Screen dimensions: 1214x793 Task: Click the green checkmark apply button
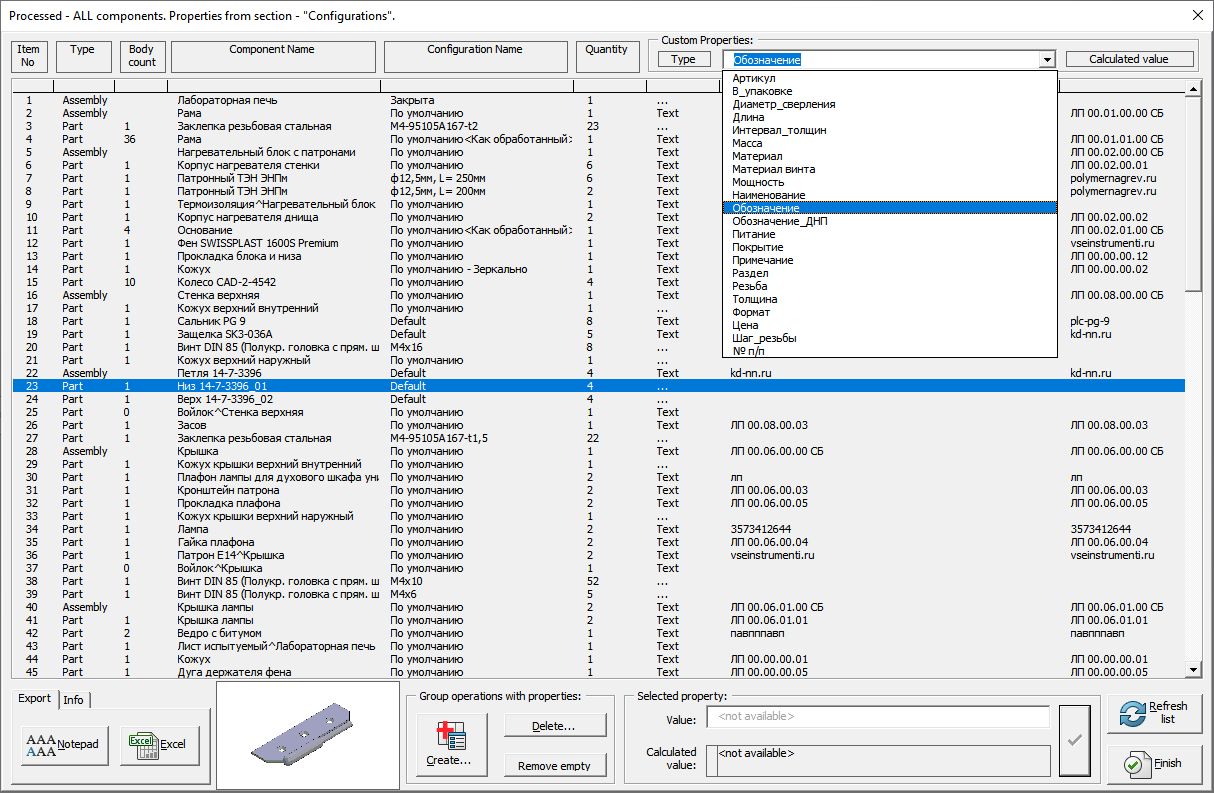click(1075, 740)
